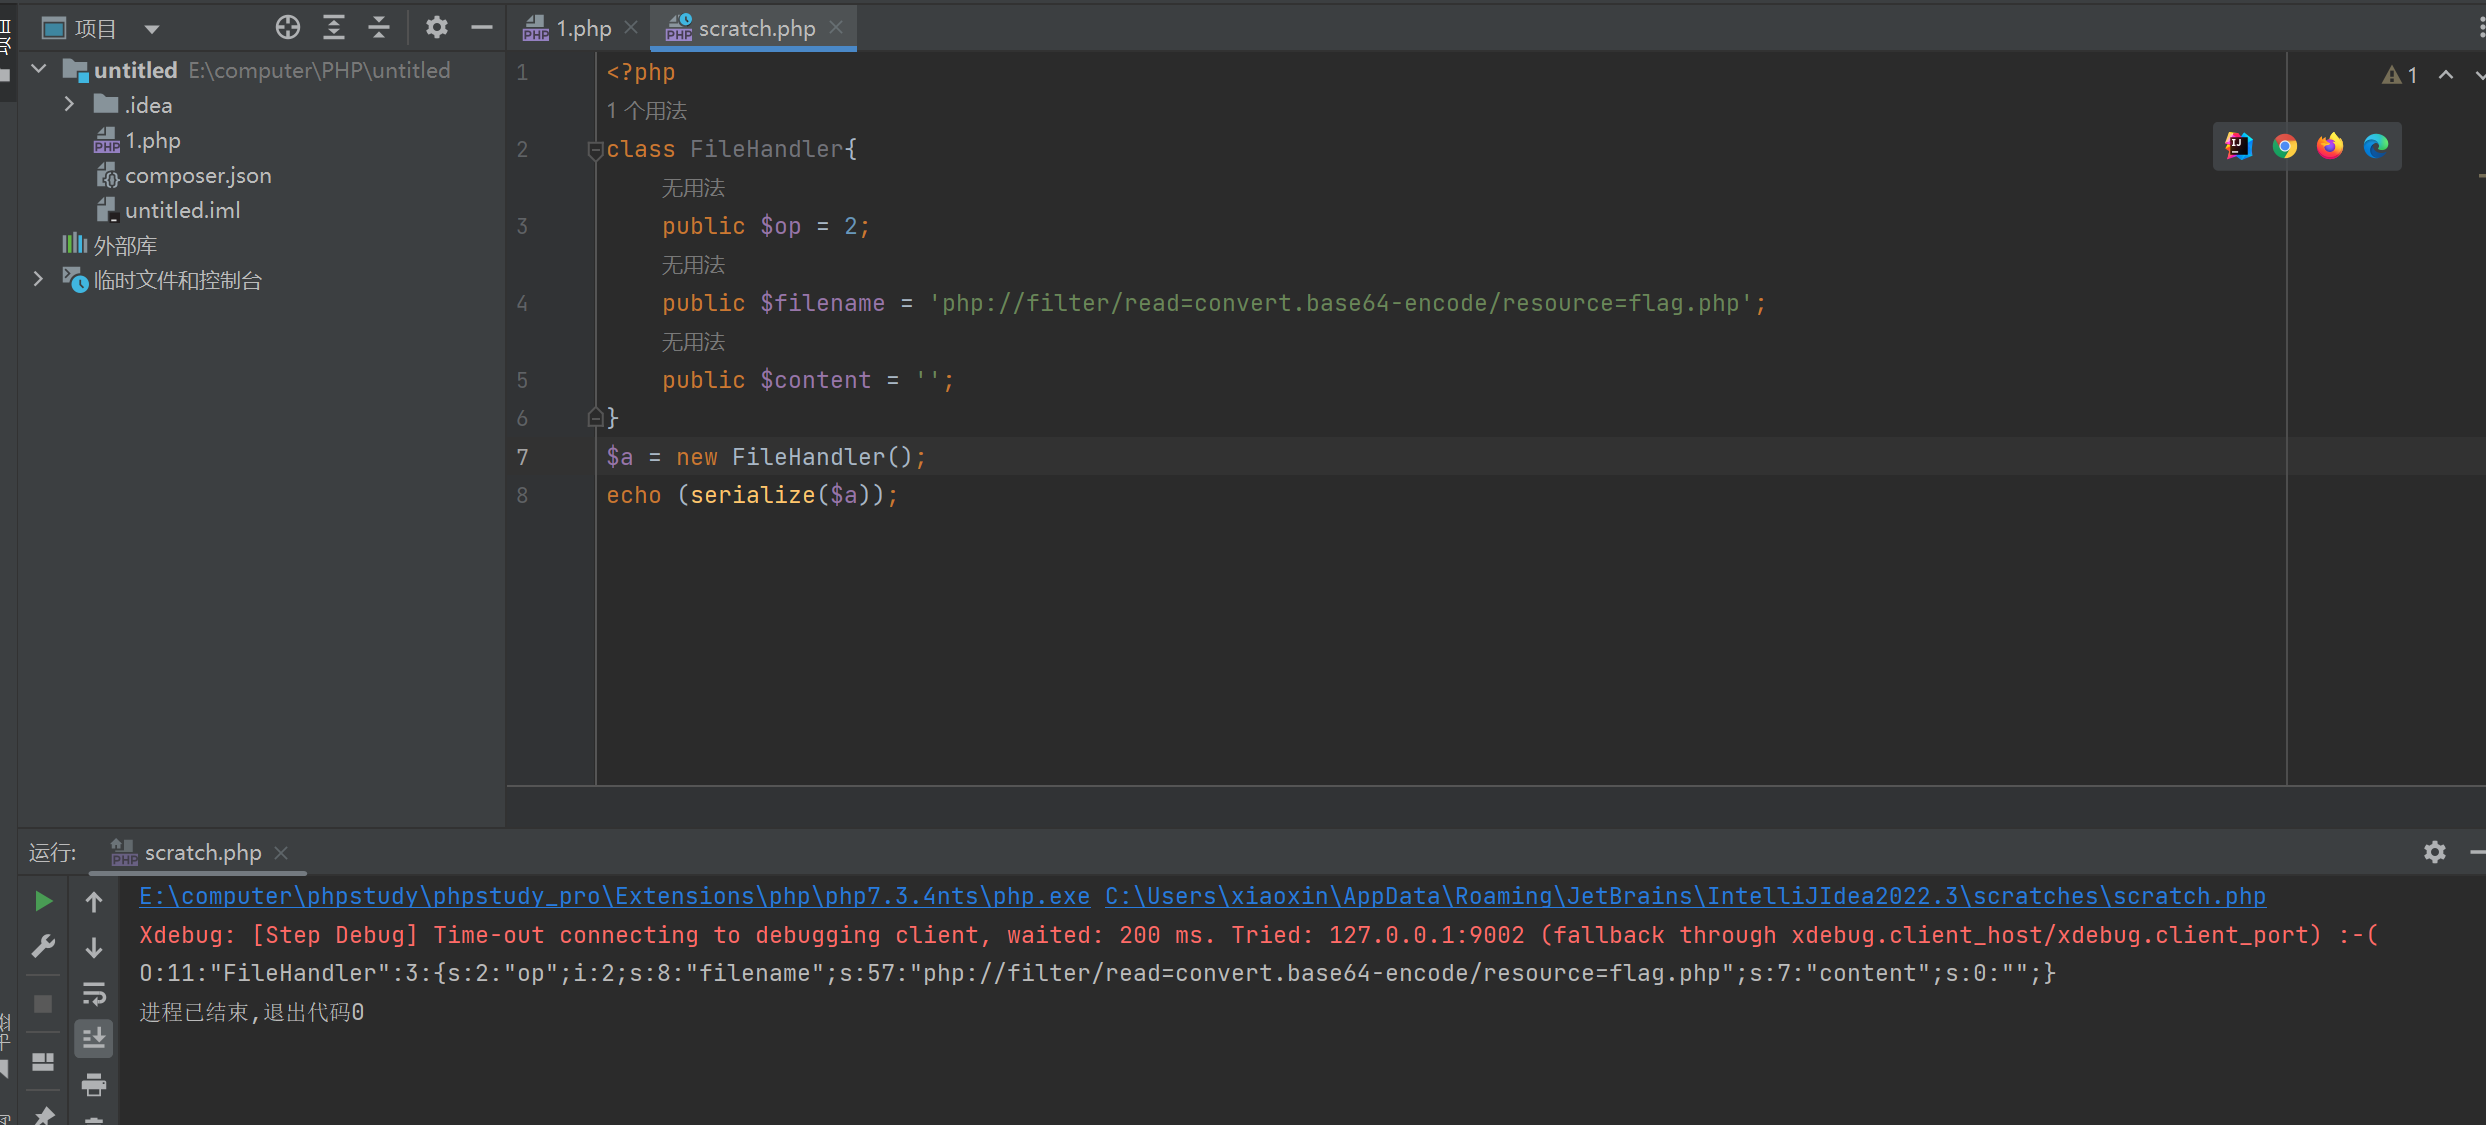Place cursor on line 7 code

[x=766, y=457]
